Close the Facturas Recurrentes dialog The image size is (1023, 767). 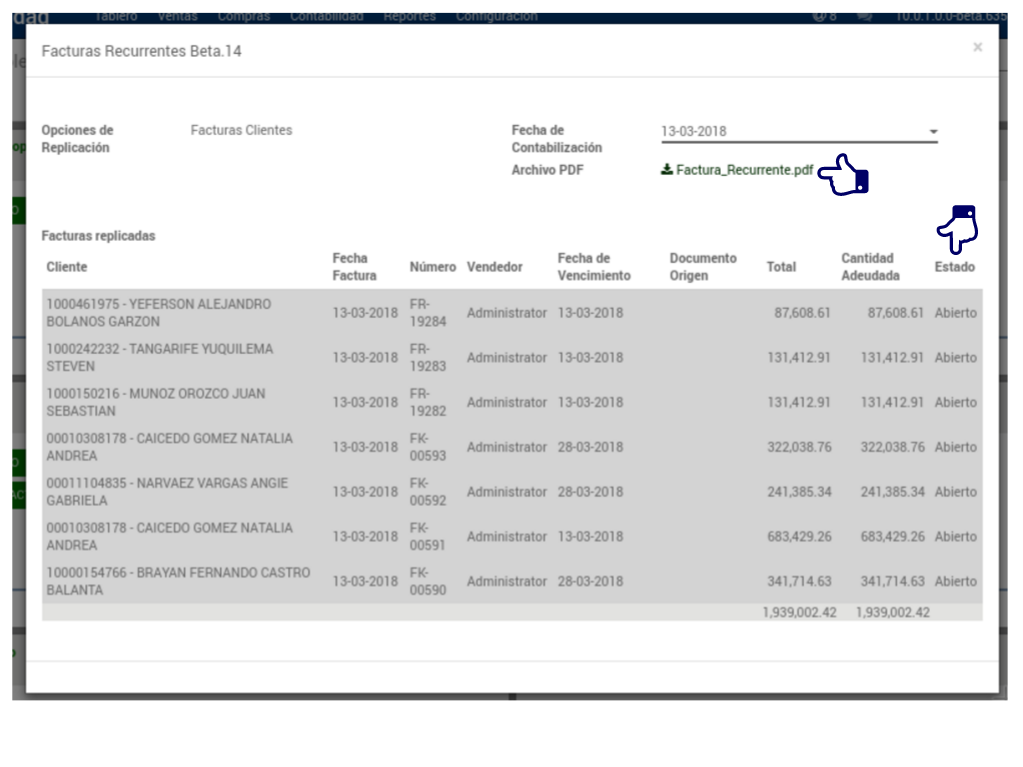point(977,47)
